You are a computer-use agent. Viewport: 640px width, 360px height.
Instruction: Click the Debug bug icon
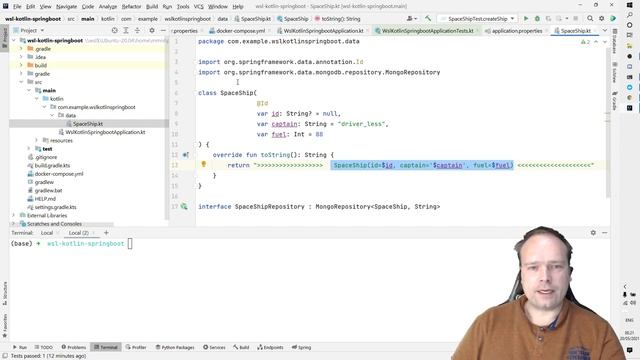coord(537,19)
